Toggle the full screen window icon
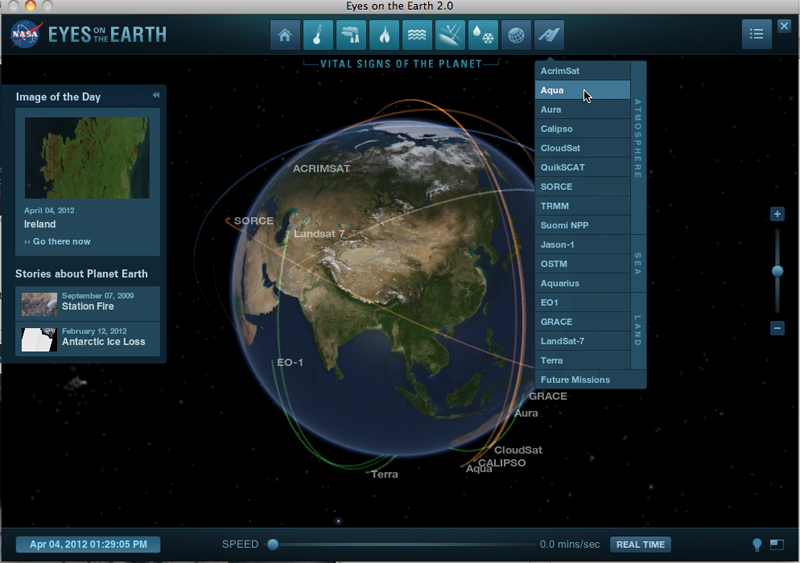Screen dimensions: 800x563 (x=777, y=545)
